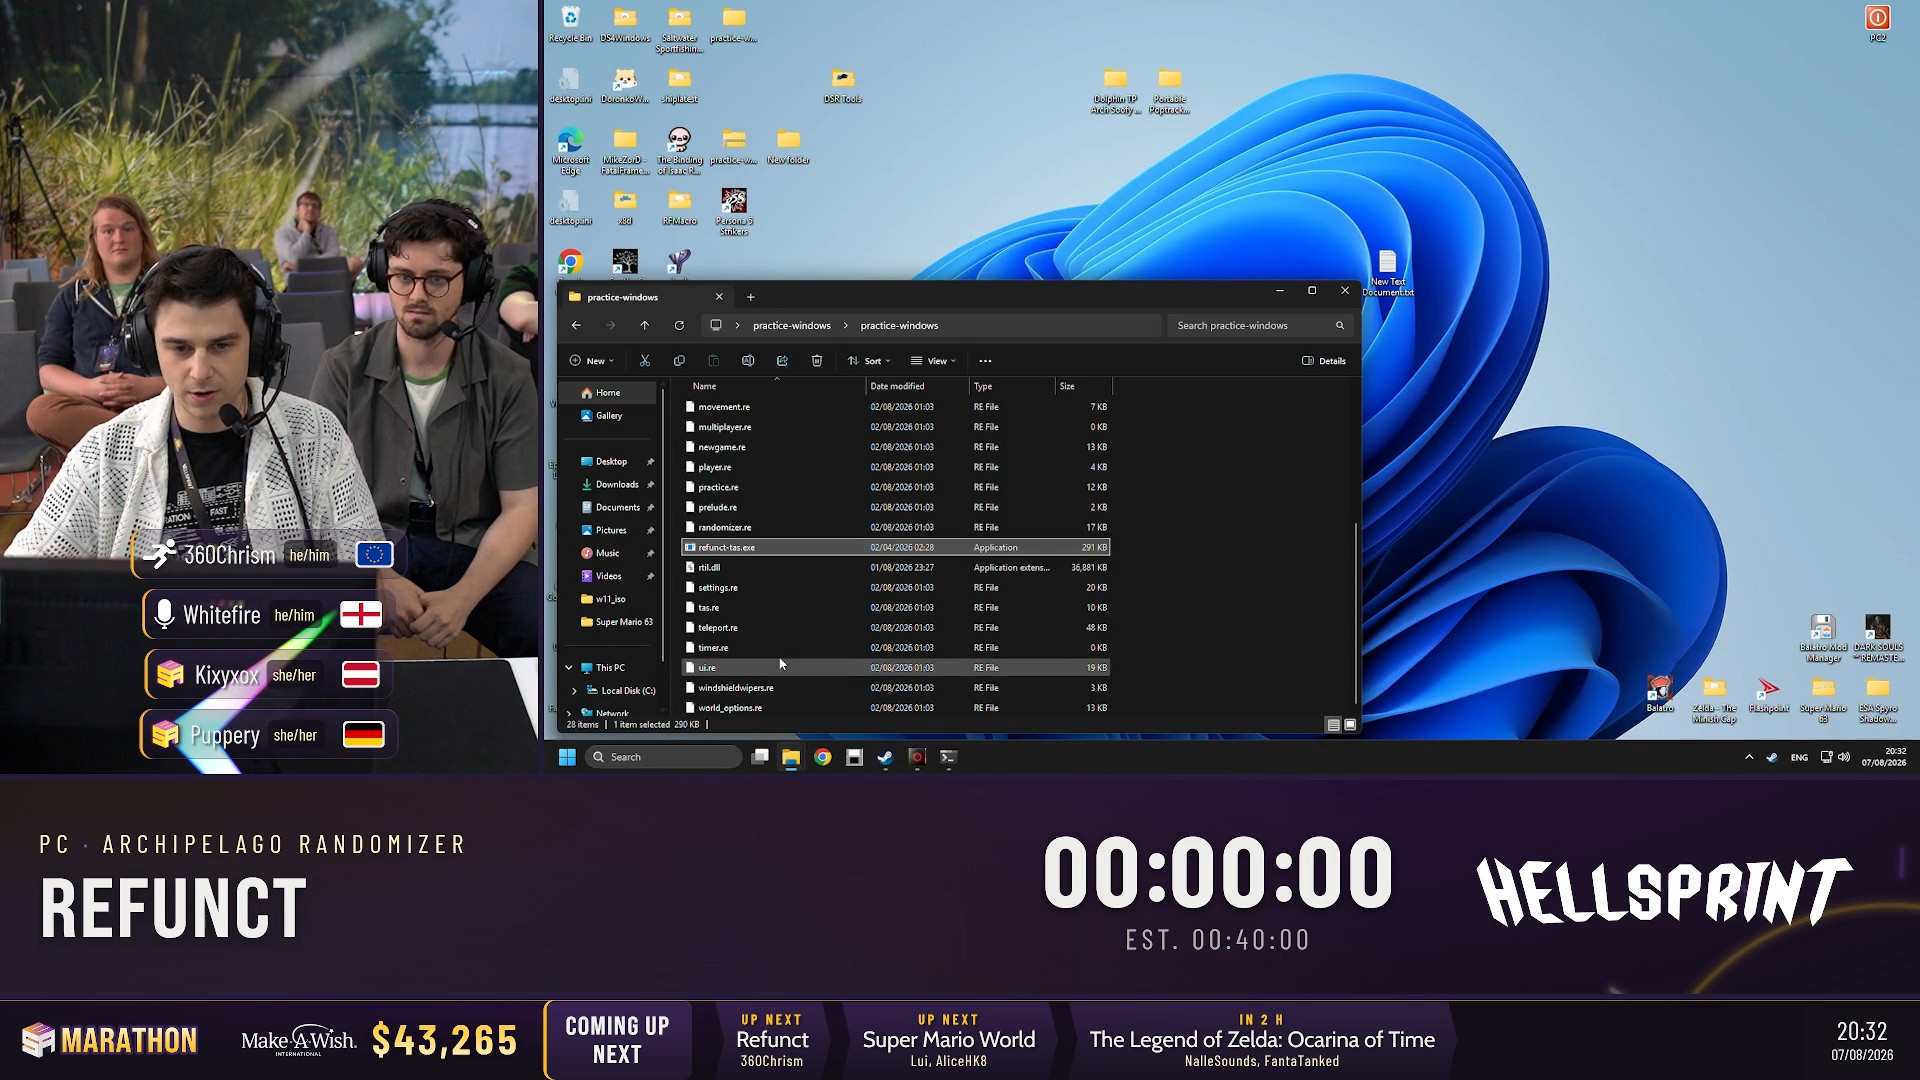The image size is (1920, 1080).
Task: Add a new Explorer tab
Action: coord(751,297)
